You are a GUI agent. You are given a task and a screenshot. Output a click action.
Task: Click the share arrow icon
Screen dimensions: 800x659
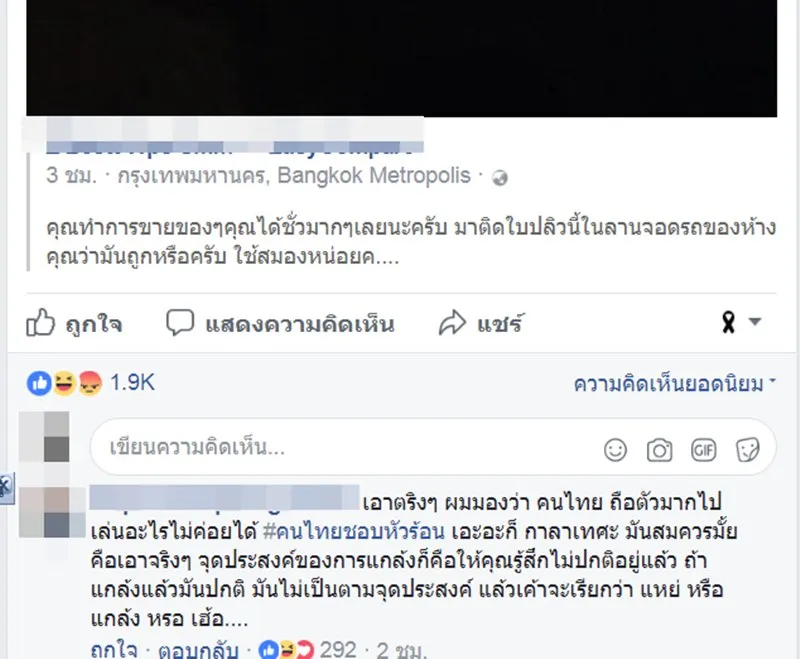452,322
